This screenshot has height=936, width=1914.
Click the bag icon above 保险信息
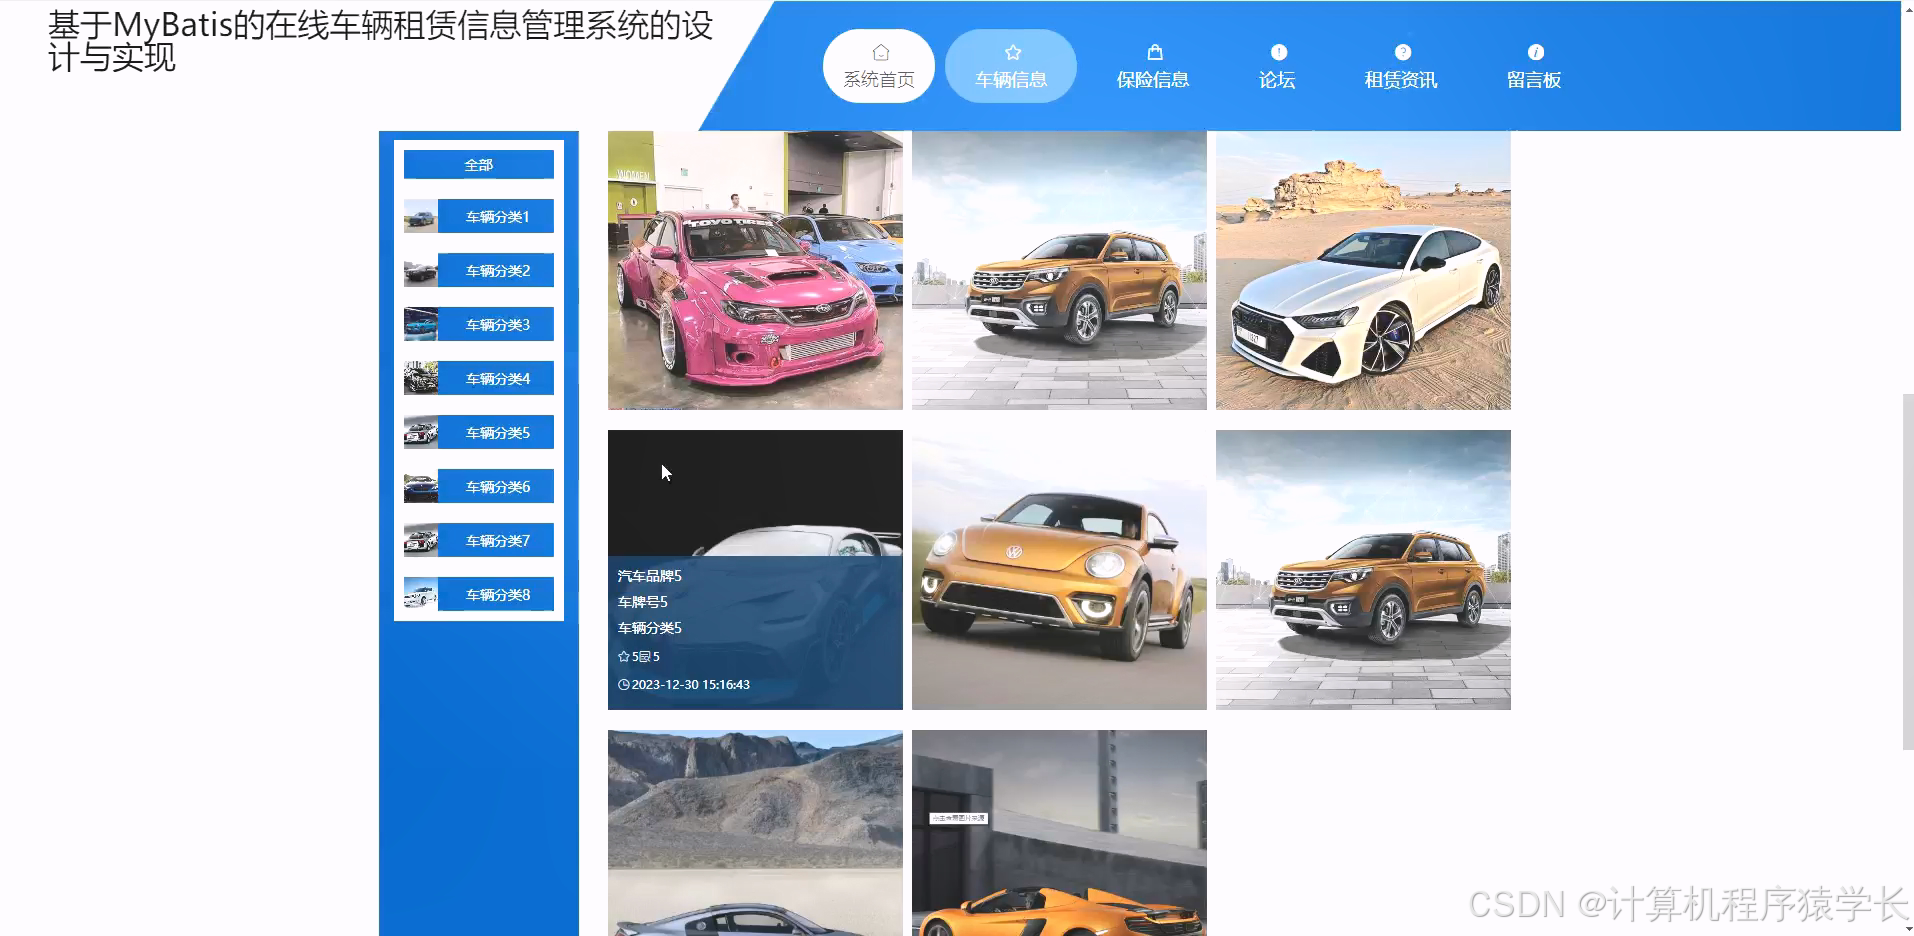coord(1155,52)
